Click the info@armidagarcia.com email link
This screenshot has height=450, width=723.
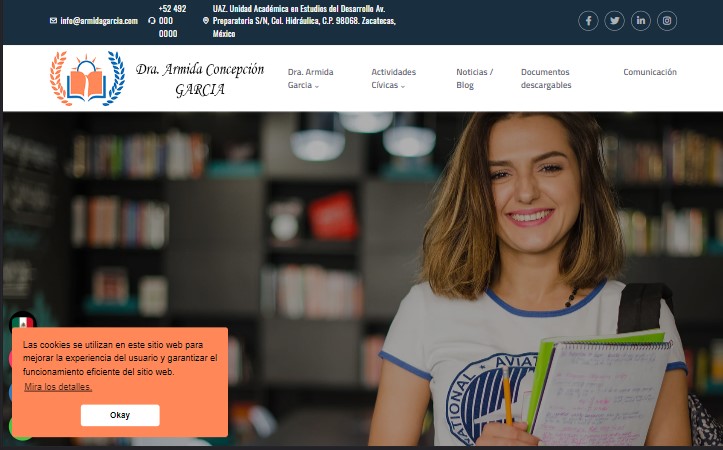pyautogui.click(x=99, y=20)
